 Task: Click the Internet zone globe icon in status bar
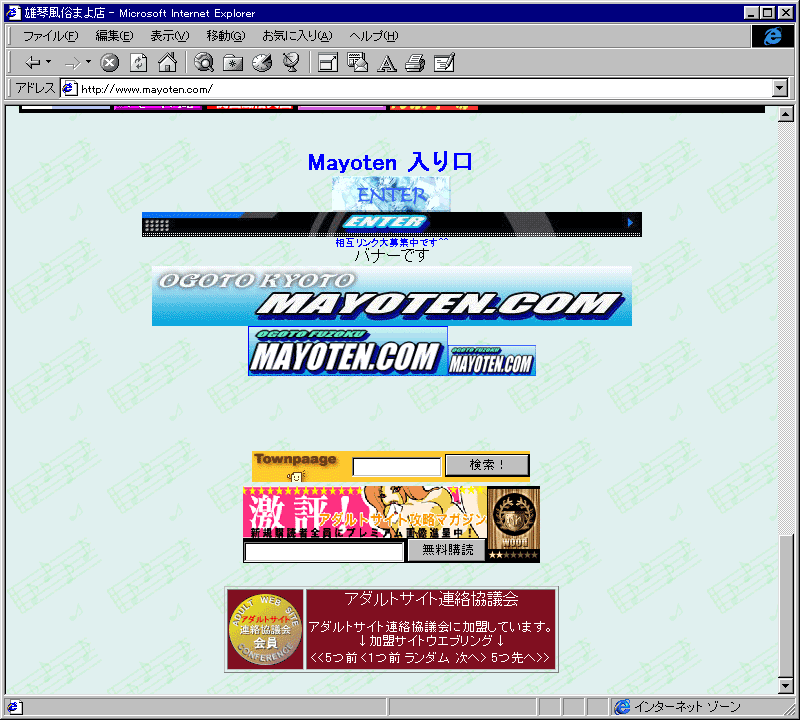pyautogui.click(x=622, y=707)
